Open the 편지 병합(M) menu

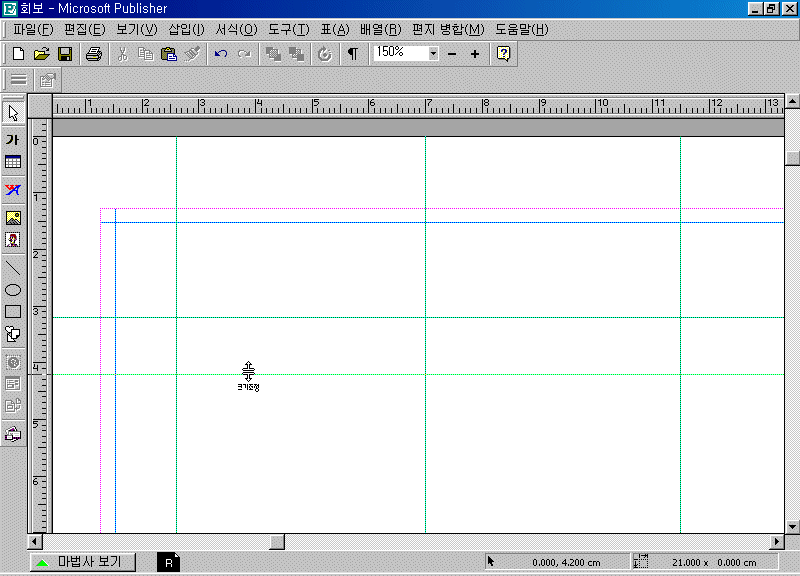tap(448, 30)
